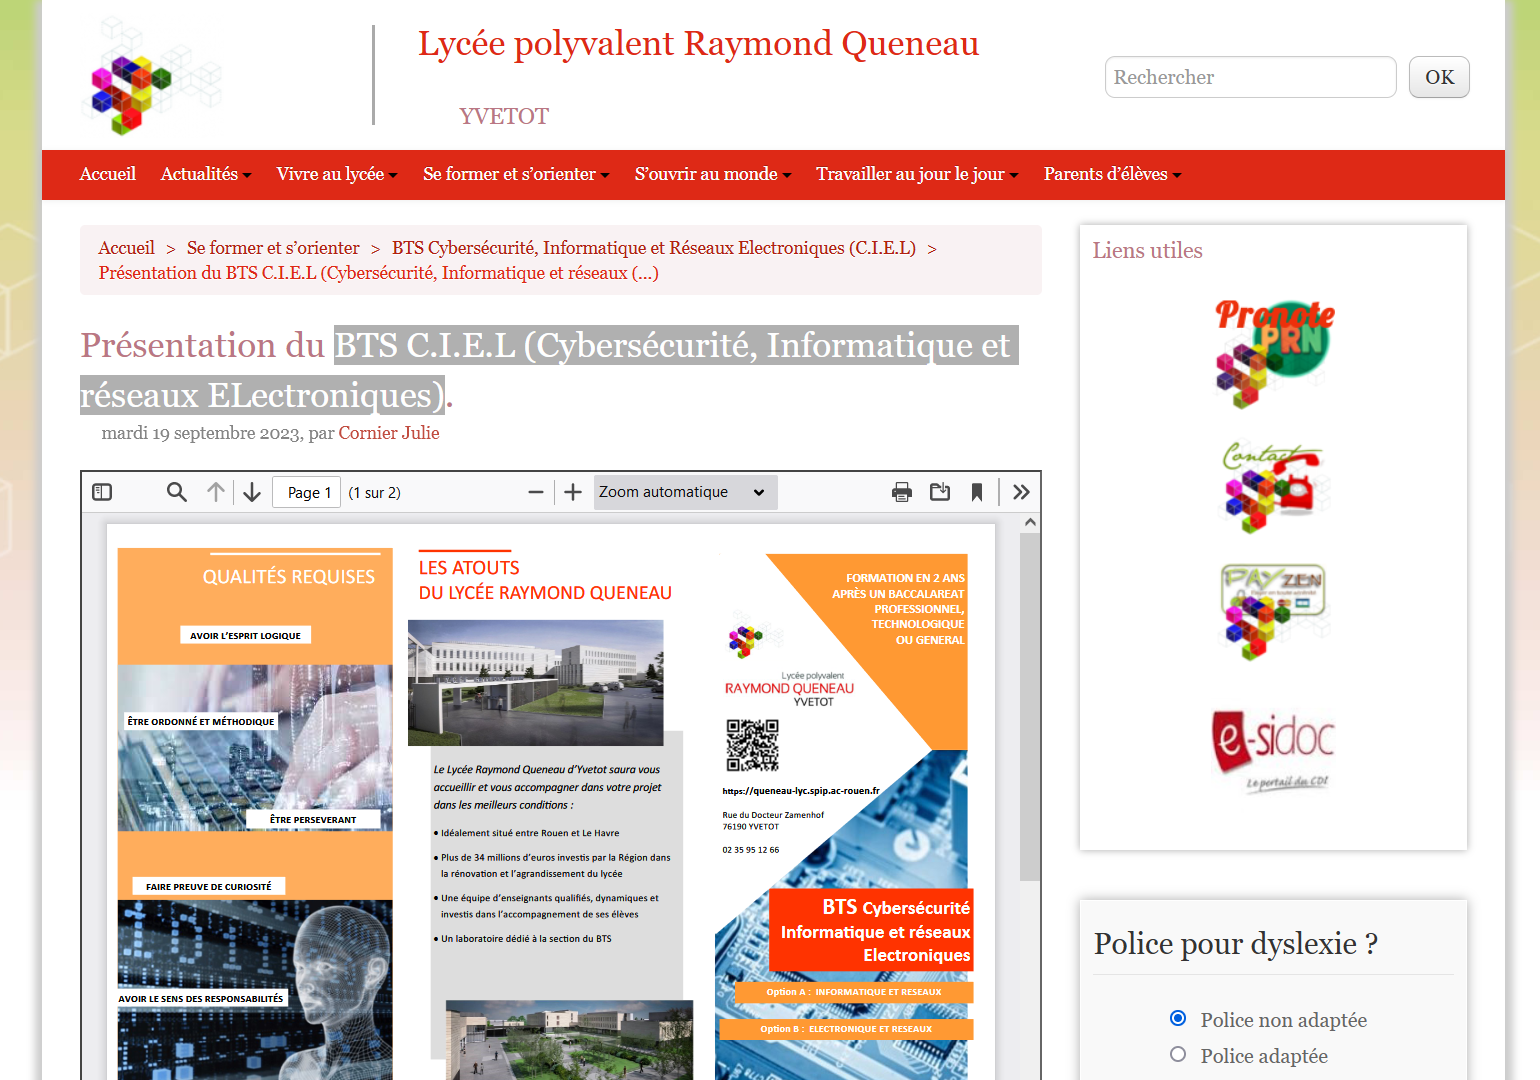Click the PDF page number field
The width and height of the screenshot is (1540, 1080).
click(307, 492)
